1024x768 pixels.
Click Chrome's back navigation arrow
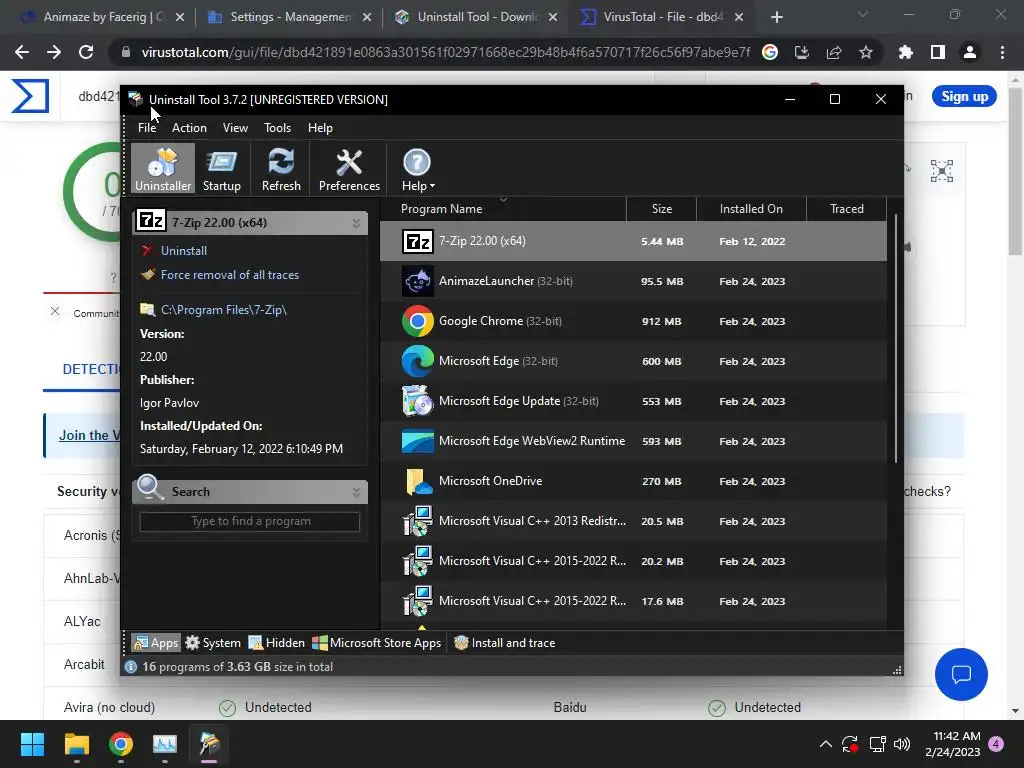point(22,52)
